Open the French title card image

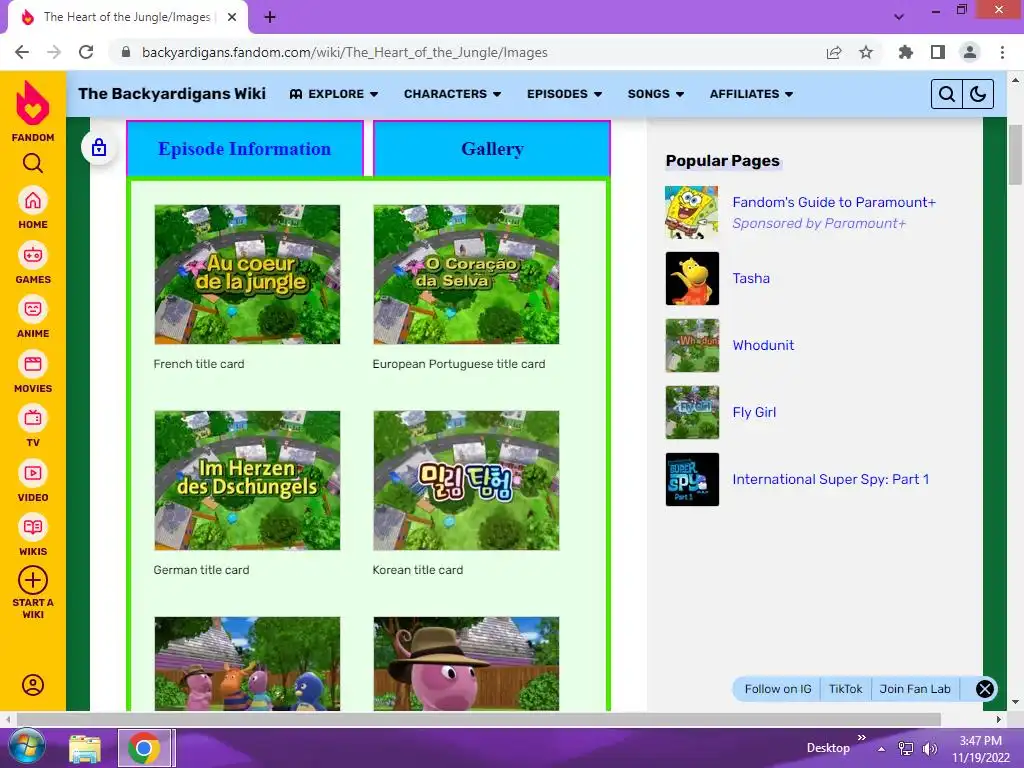(248, 274)
